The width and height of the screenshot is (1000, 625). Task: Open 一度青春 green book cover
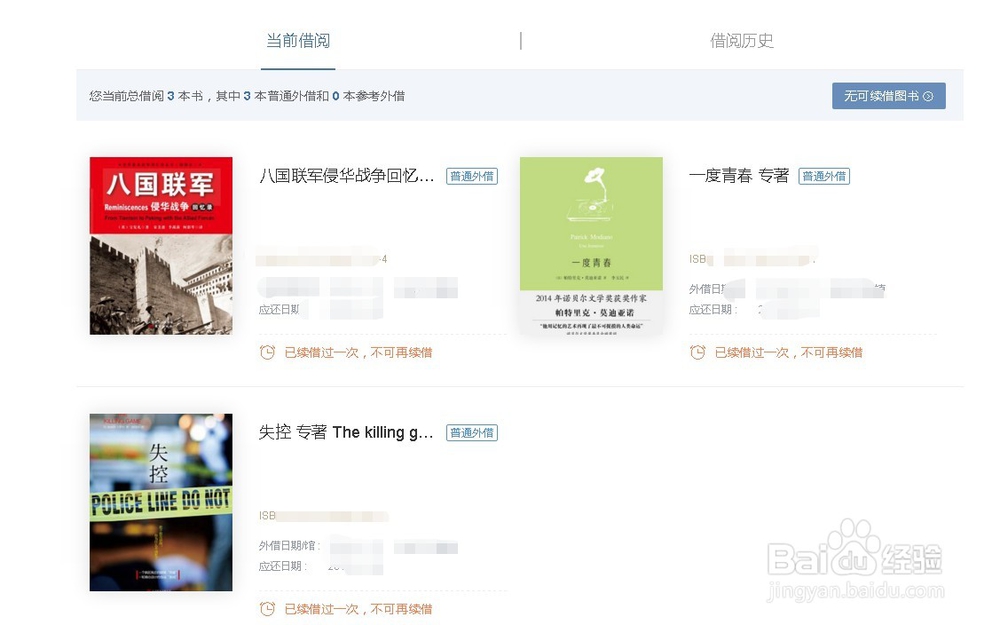[591, 246]
